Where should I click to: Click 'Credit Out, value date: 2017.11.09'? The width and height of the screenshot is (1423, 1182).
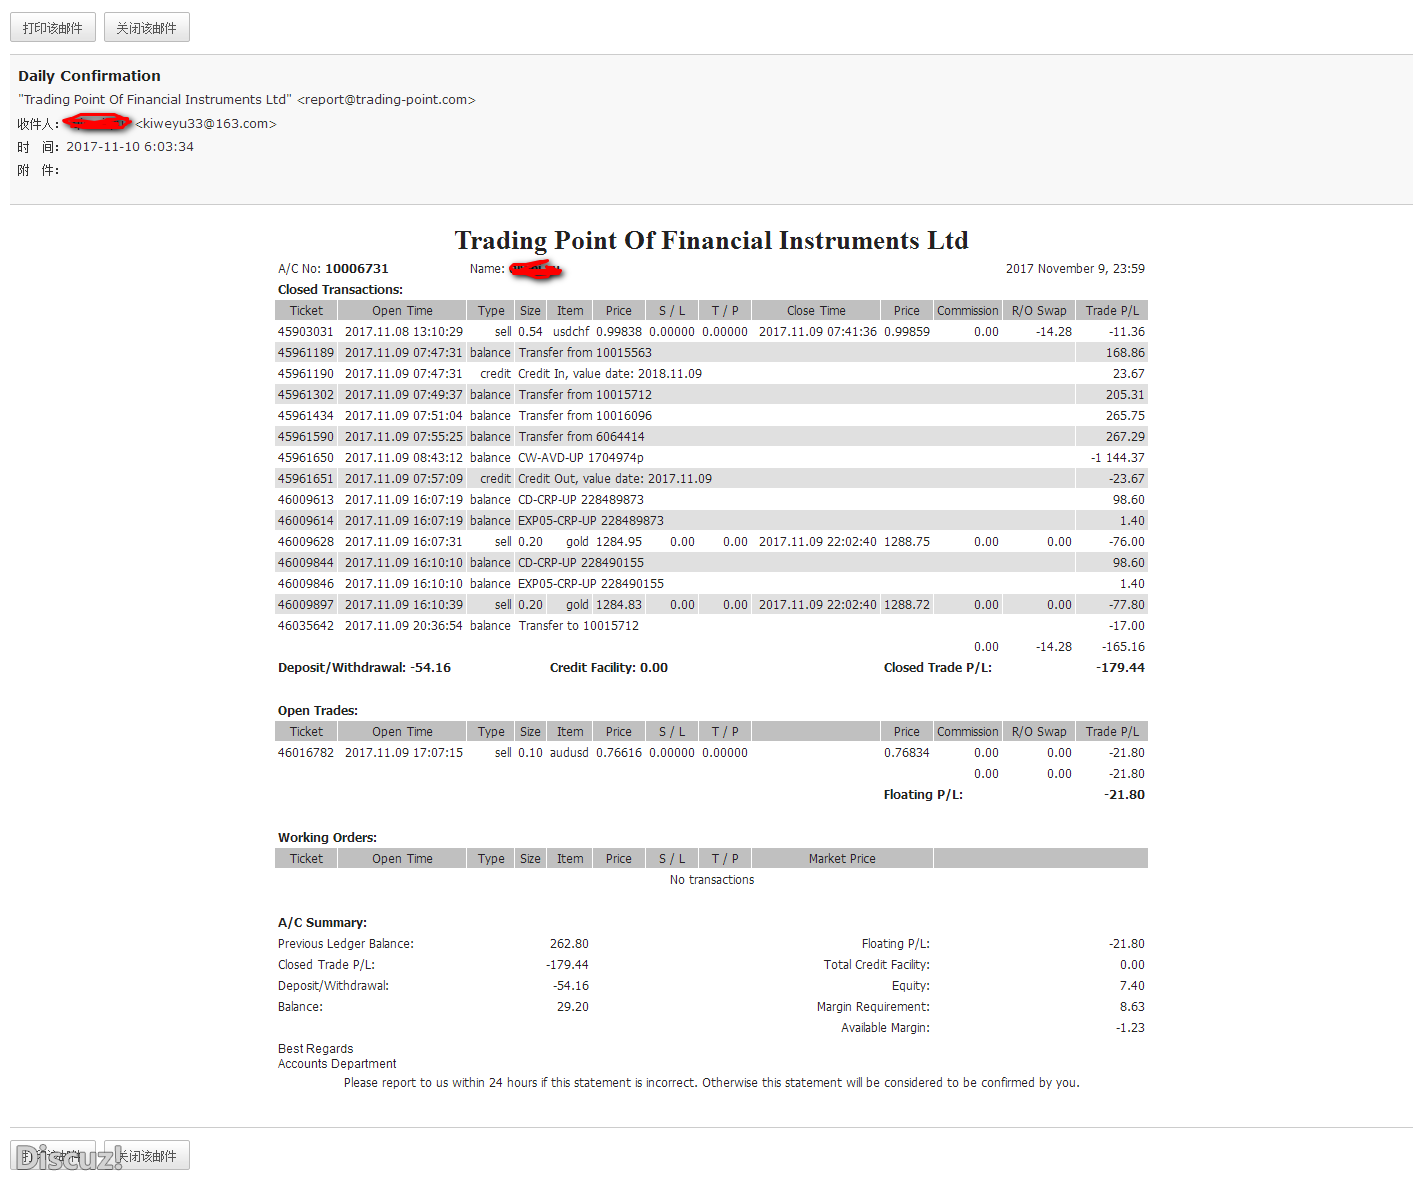[615, 479]
